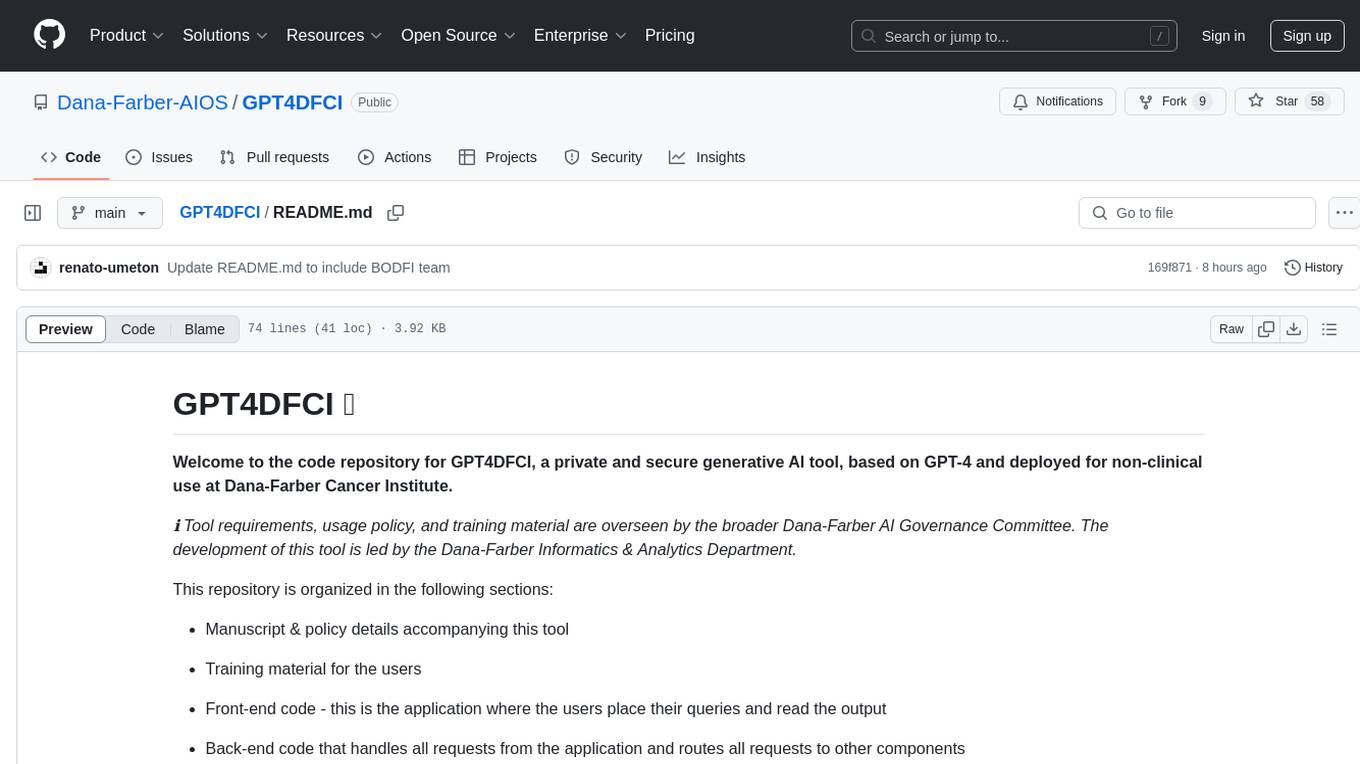Select the Issues tab
1360x764 pixels.
point(159,157)
